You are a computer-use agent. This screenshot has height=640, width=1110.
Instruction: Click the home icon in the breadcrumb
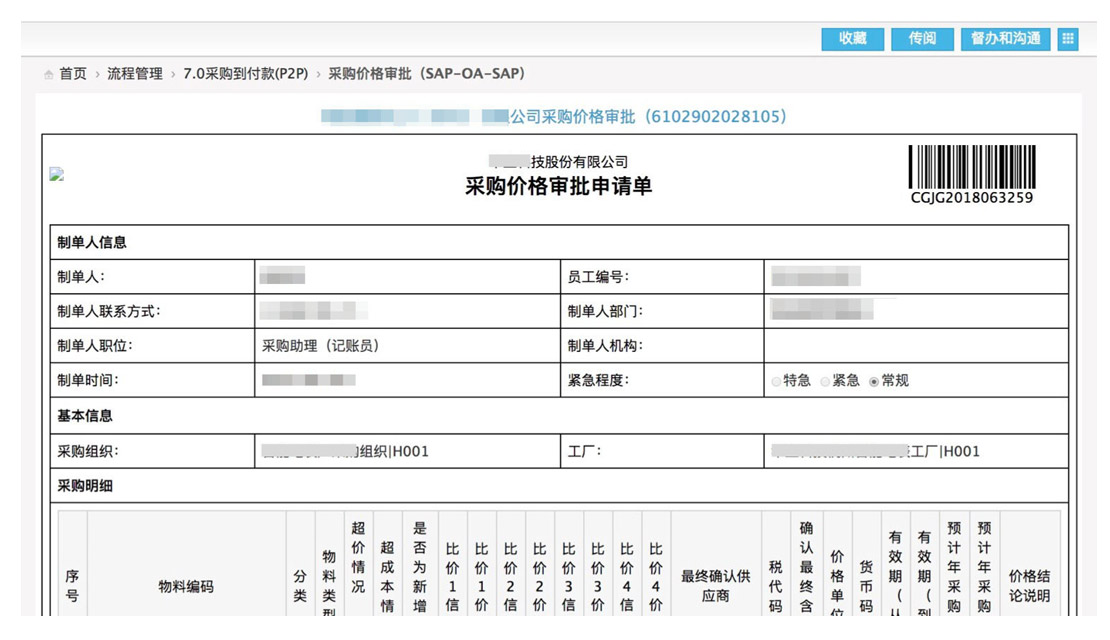[x=49, y=75]
